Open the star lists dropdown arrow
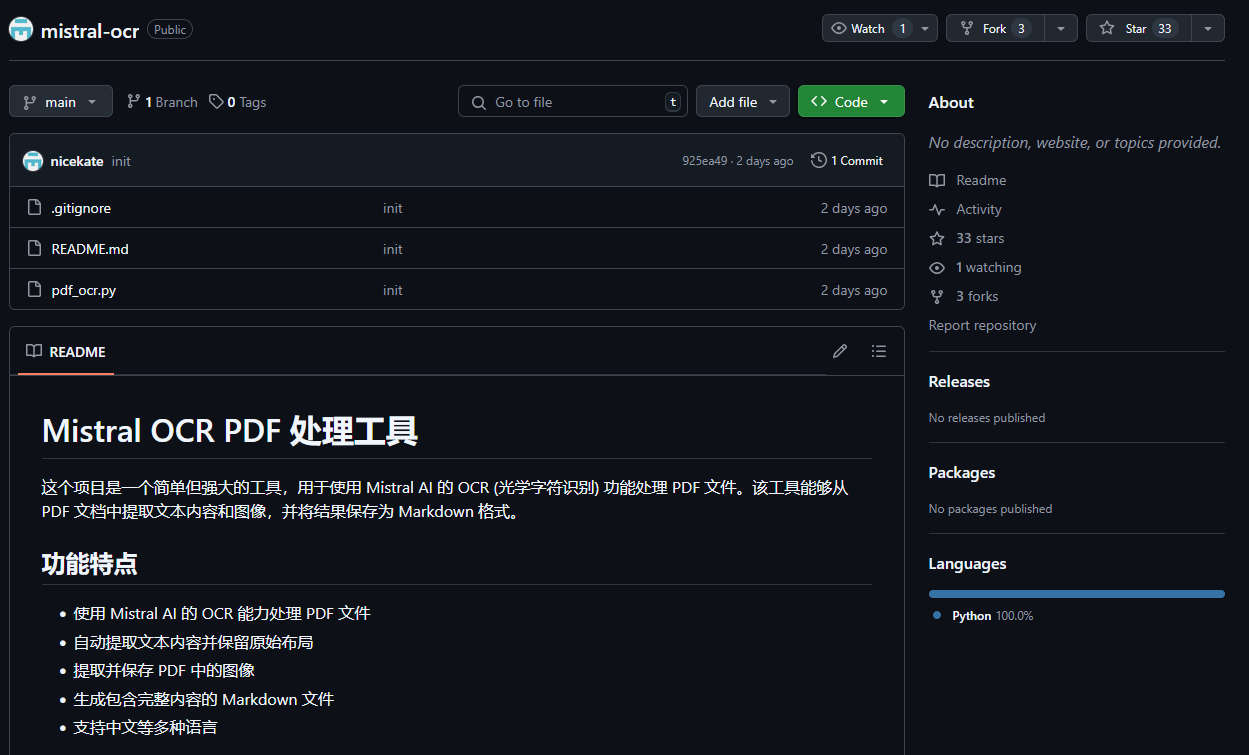This screenshot has height=755, width=1249. (x=1208, y=28)
